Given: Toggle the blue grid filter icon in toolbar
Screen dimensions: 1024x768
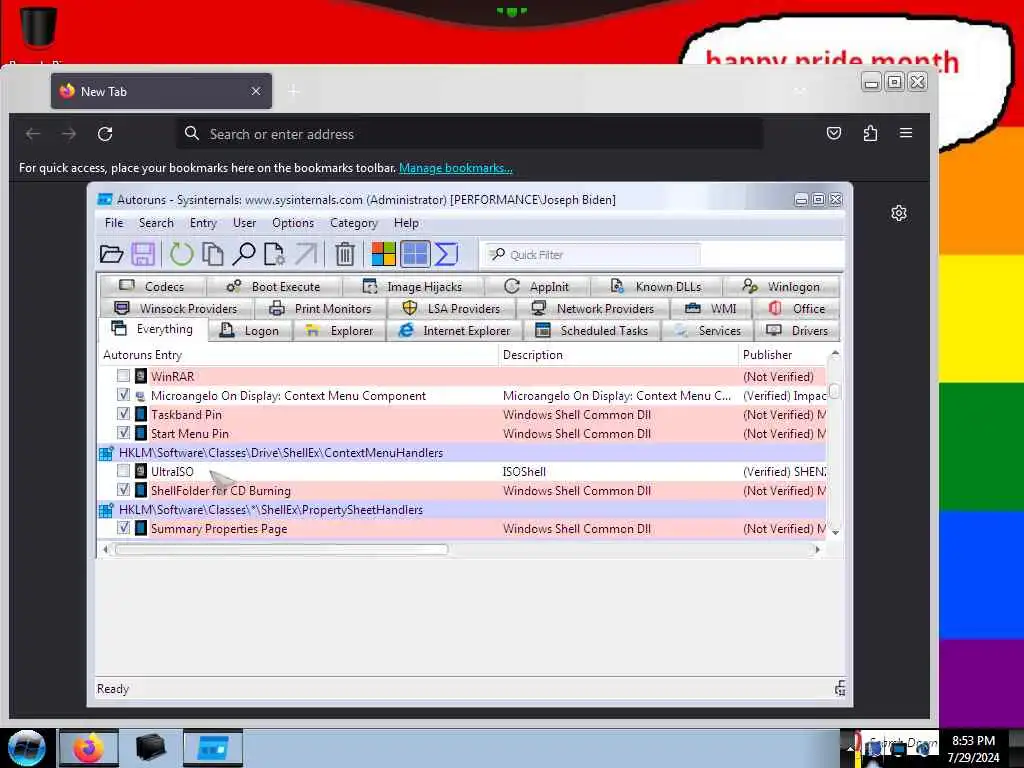Looking at the screenshot, I should coord(415,254).
